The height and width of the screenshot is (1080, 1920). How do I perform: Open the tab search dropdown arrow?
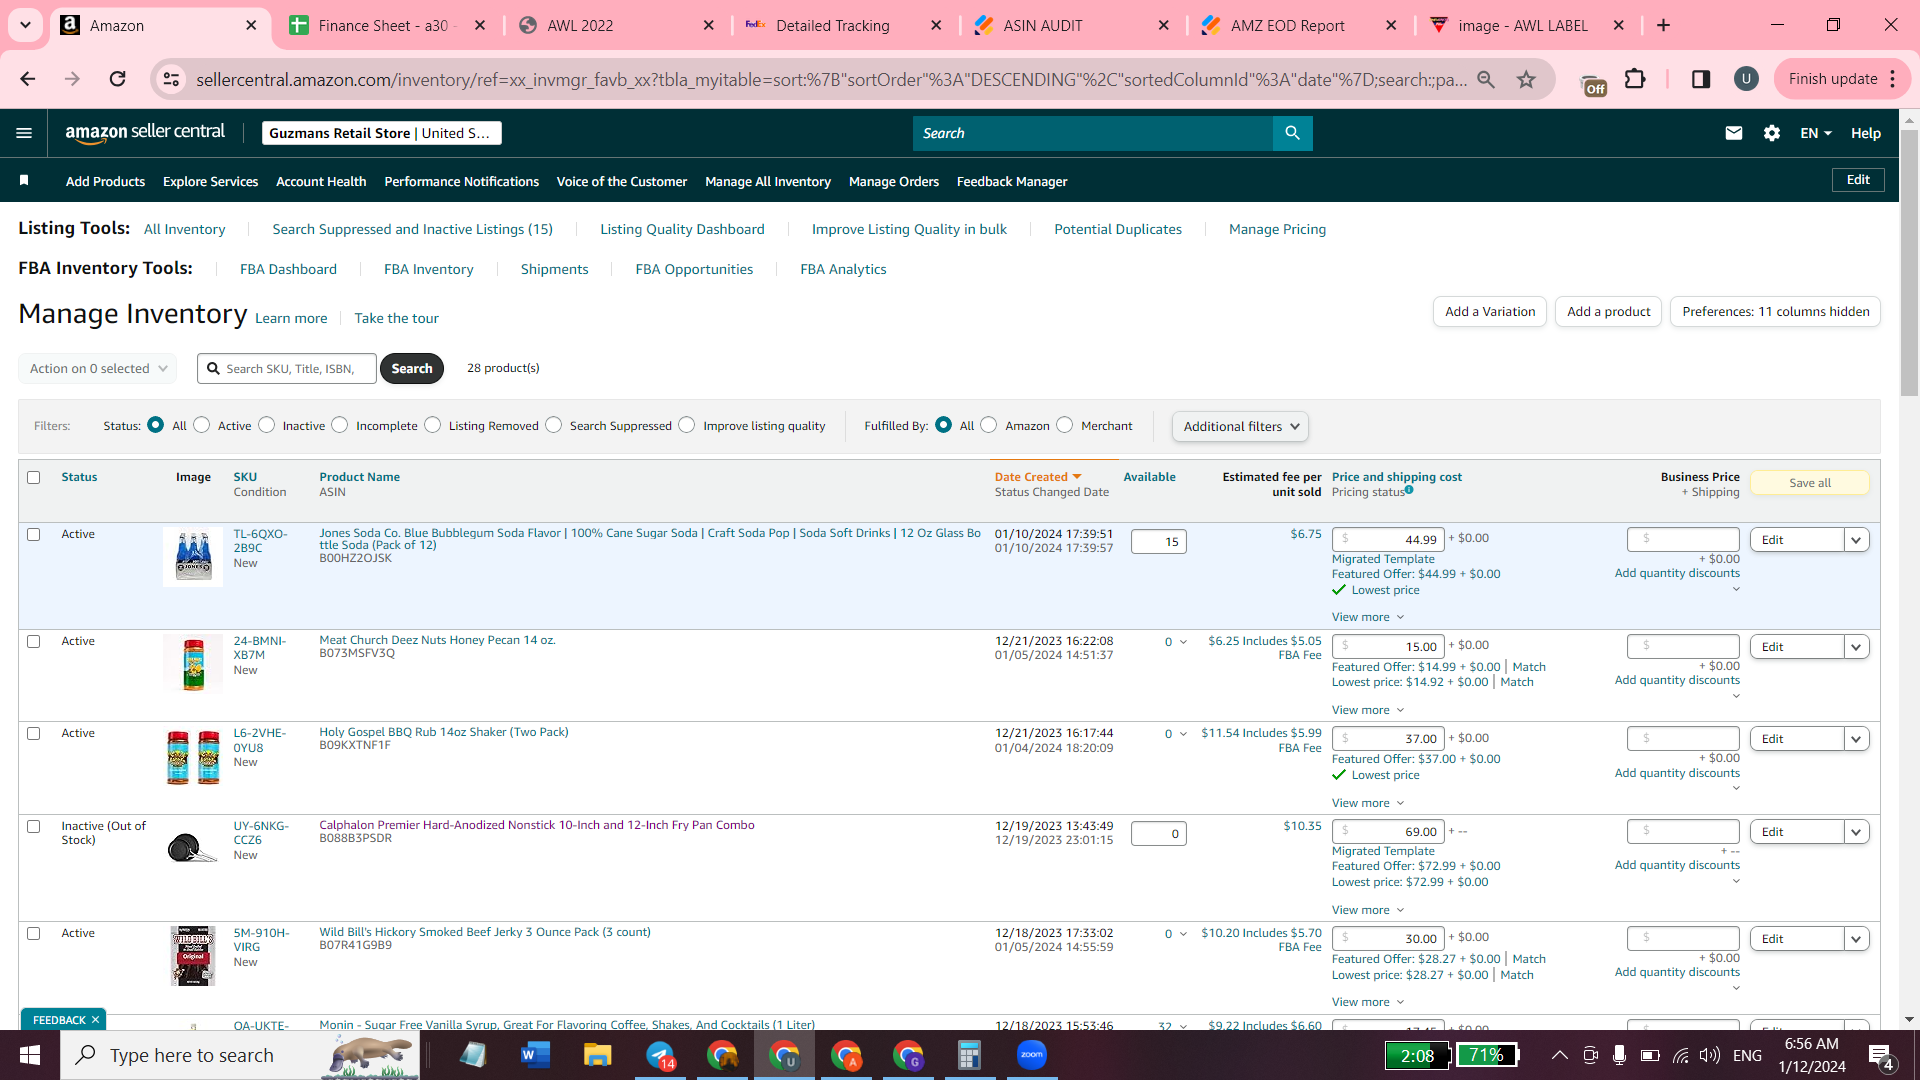25,25
